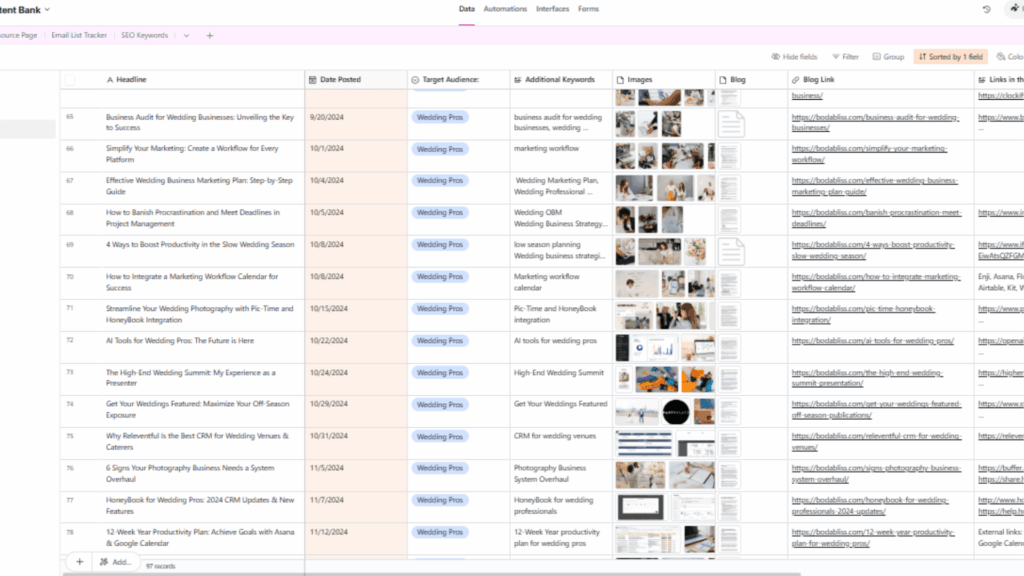Click the Date Posted column header

click(x=340, y=79)
